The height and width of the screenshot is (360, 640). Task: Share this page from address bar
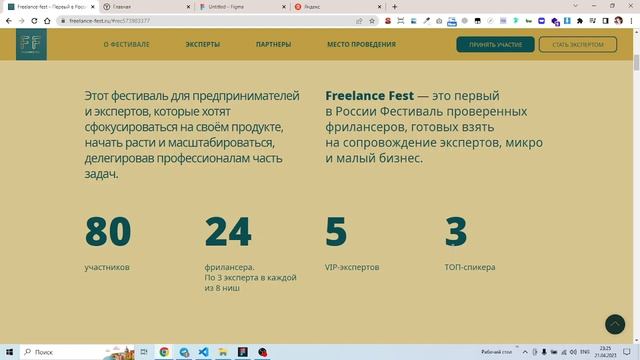point(359,21)
